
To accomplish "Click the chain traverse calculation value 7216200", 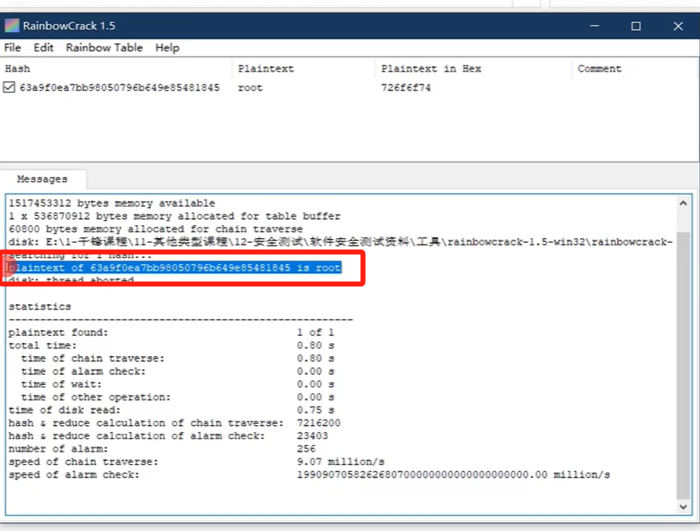I will tap(319, 423).
